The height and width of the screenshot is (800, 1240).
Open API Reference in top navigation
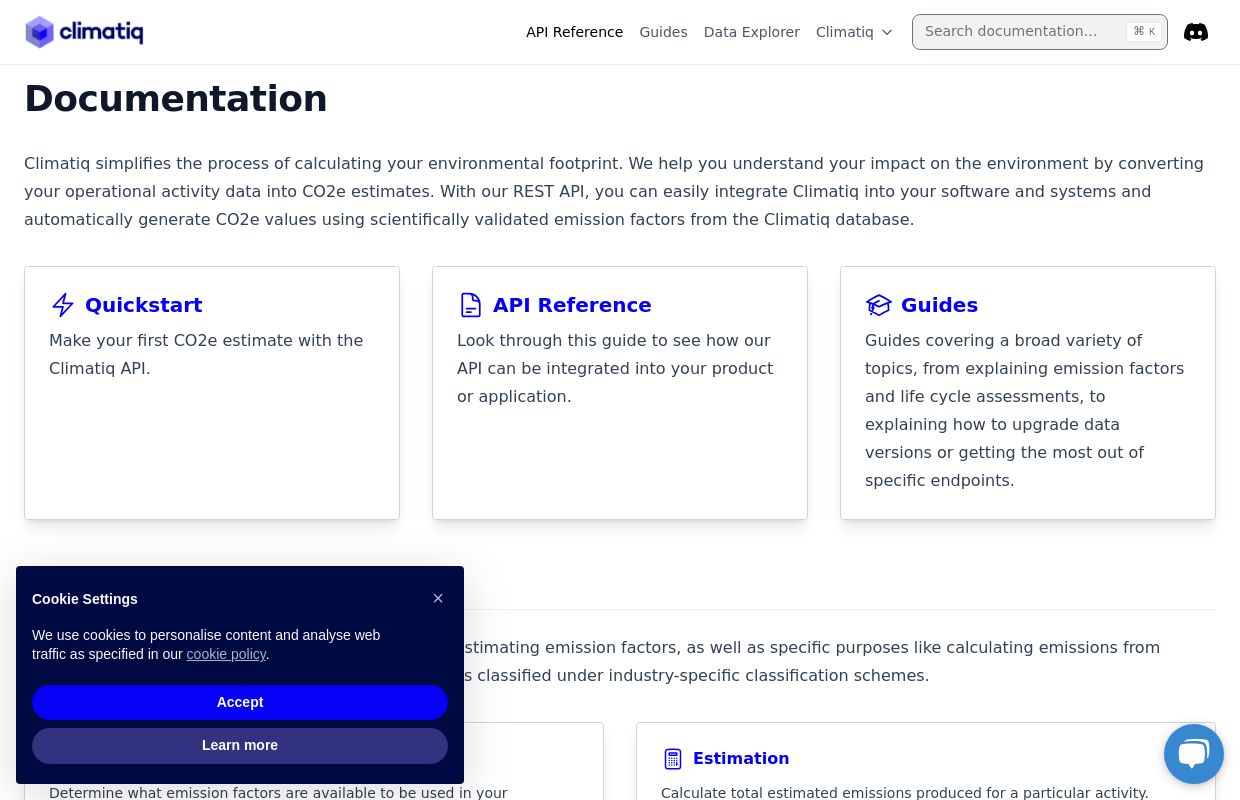point(575,32)
